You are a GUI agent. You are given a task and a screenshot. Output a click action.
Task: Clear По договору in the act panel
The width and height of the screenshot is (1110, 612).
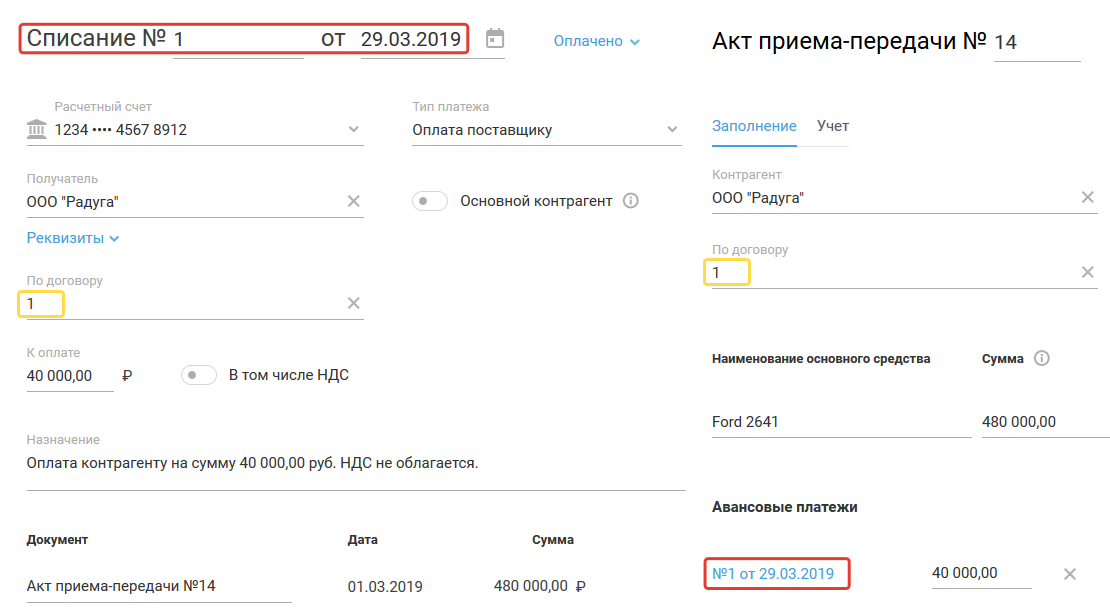(x=1088, y=272)
